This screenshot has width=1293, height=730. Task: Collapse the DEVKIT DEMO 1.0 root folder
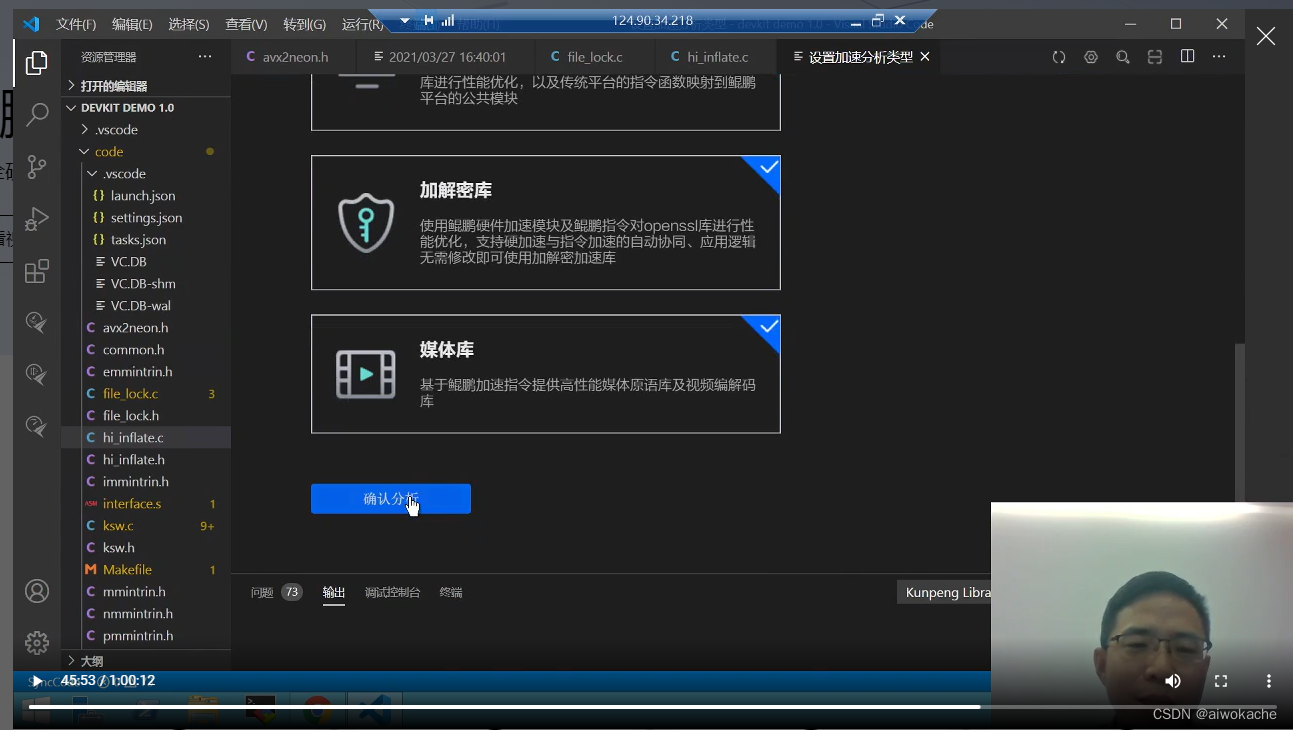pos(146,107)
